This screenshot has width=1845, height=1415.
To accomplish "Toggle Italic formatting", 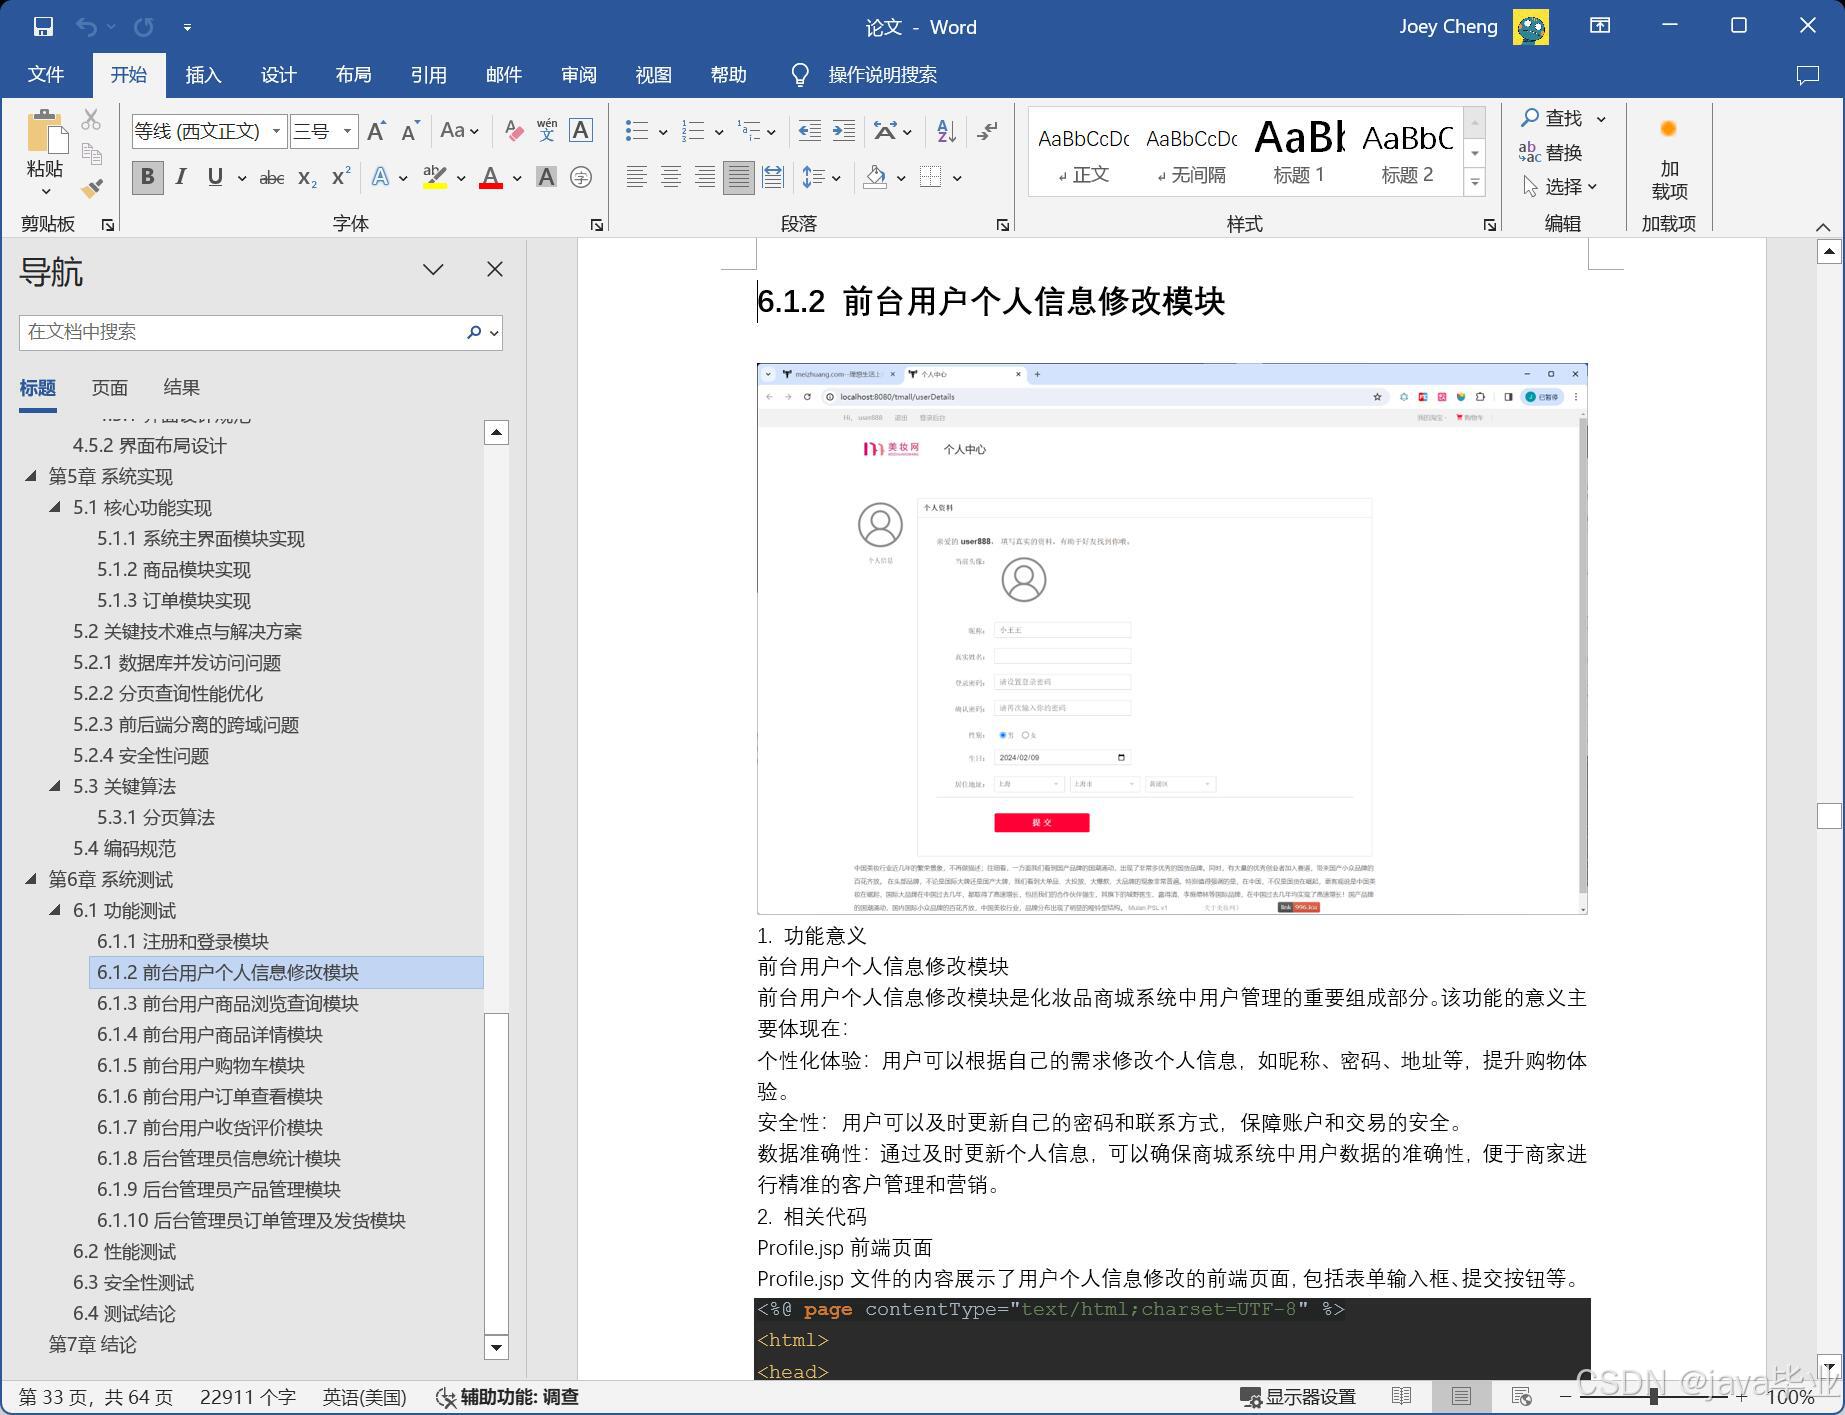I will (181, 178).
